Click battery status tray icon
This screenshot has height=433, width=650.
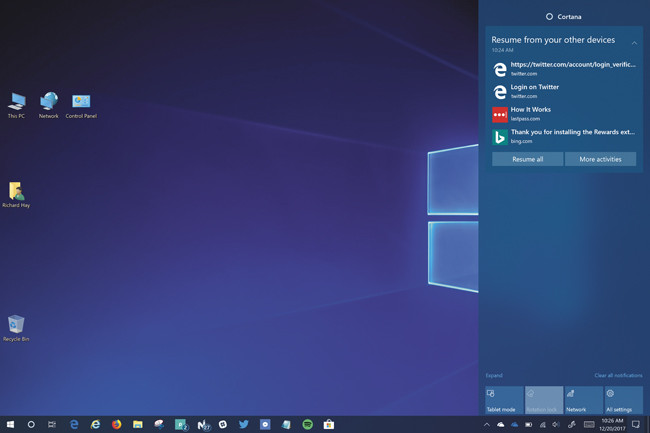click(x=529, y=424)
